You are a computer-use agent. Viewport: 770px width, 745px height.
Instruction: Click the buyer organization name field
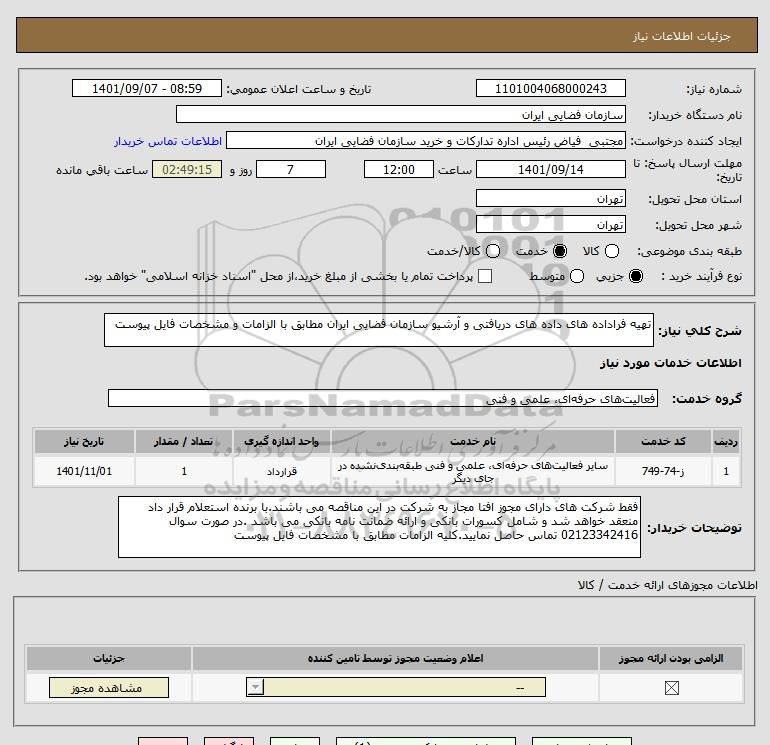coord(401,115)
